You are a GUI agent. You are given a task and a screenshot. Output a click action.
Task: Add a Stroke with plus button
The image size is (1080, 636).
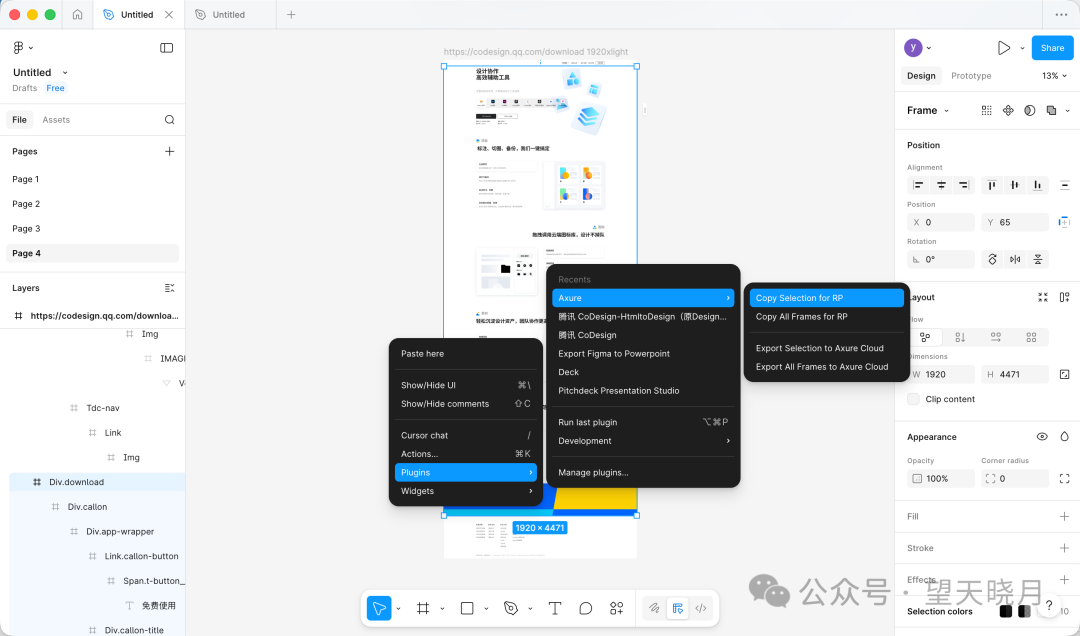[x=1064, y=548]
